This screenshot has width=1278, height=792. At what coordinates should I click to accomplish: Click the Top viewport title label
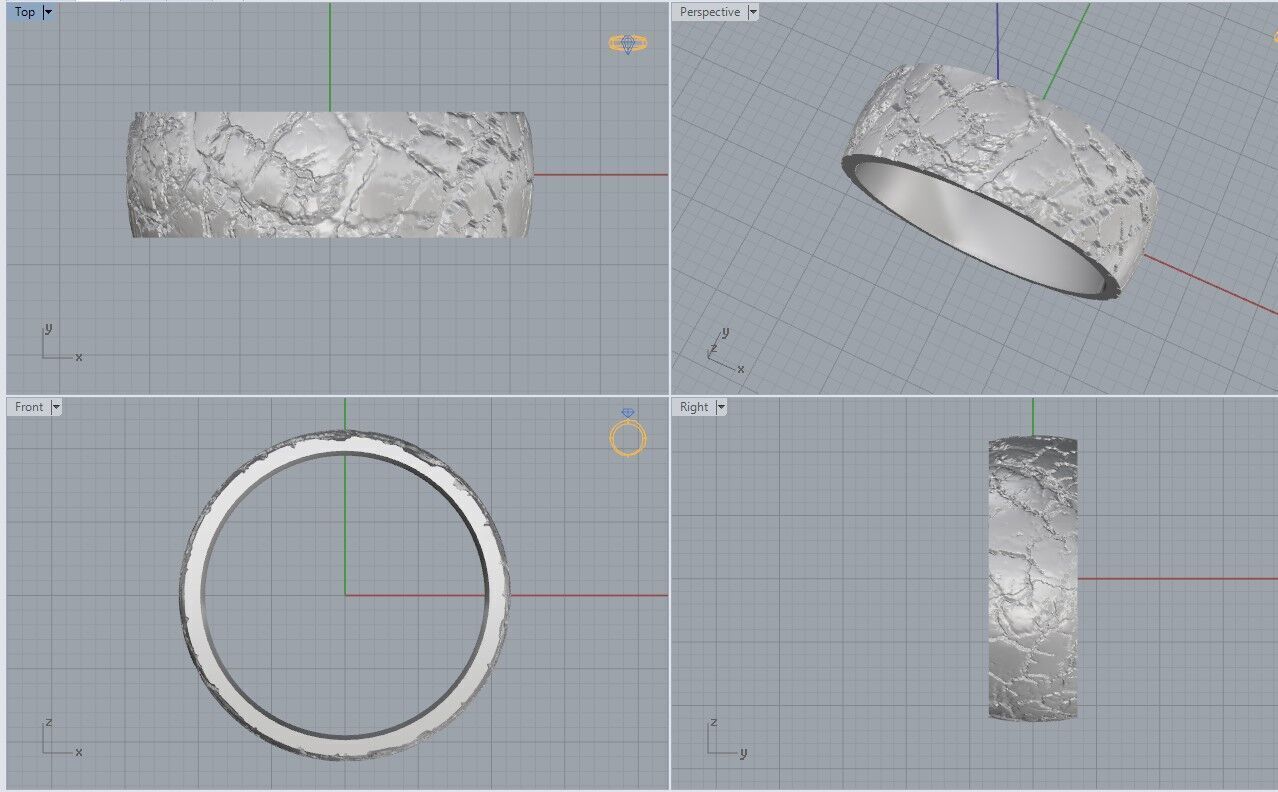(x=25, y=12)
